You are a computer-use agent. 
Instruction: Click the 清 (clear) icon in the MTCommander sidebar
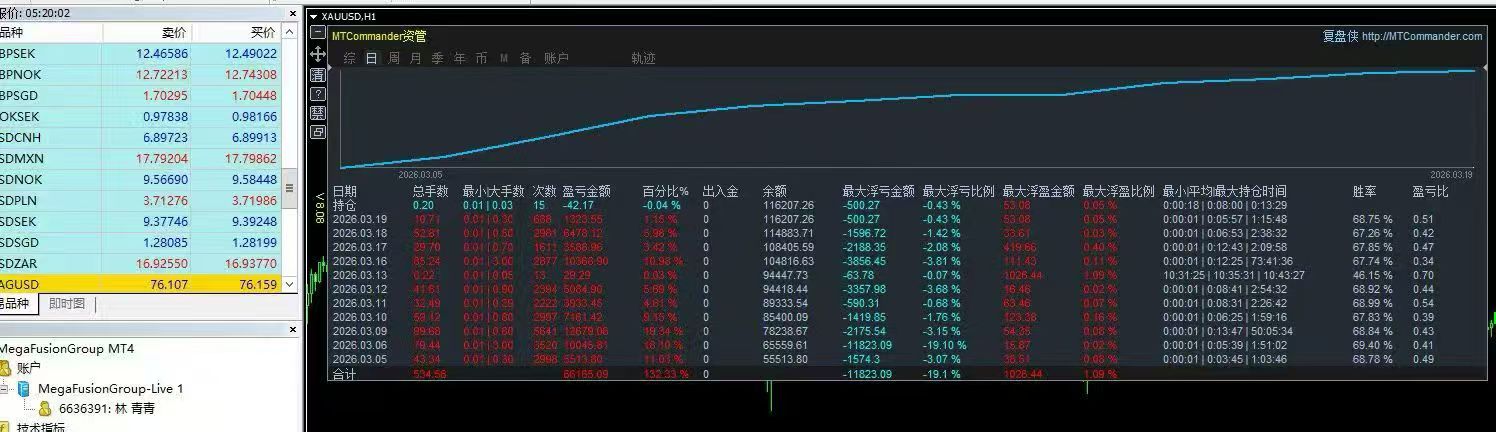318,75
